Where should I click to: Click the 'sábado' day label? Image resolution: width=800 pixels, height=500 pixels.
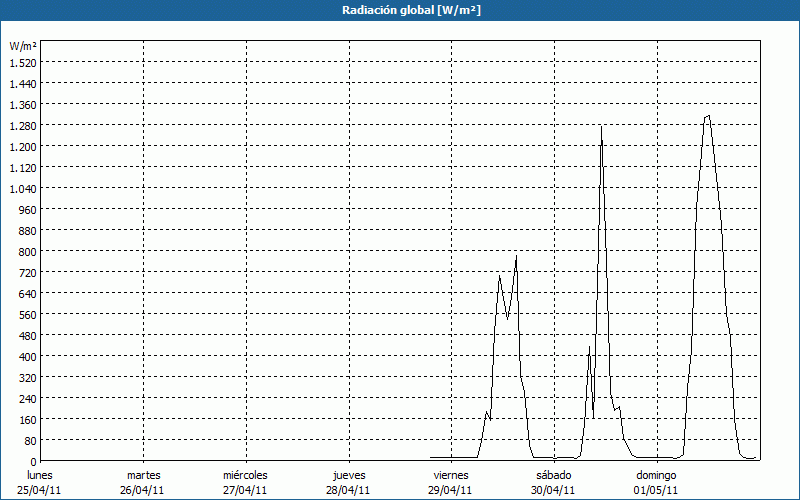click(554, 475)
